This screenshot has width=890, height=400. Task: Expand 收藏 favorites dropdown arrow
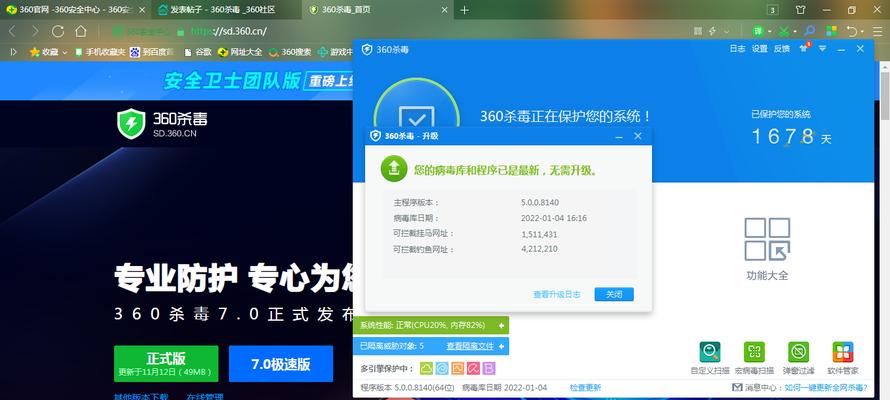(65, 53)
